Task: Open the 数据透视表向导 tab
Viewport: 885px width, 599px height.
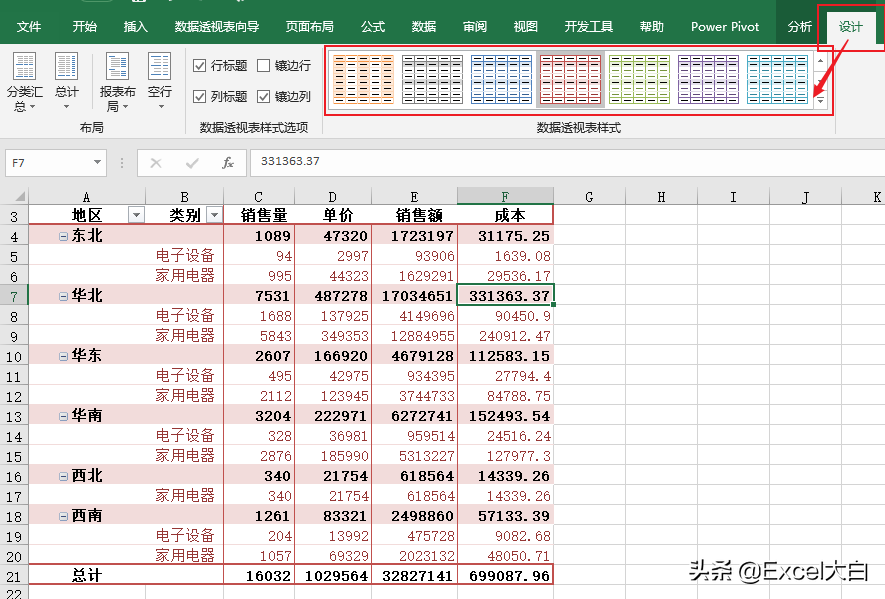Action: 217,27
